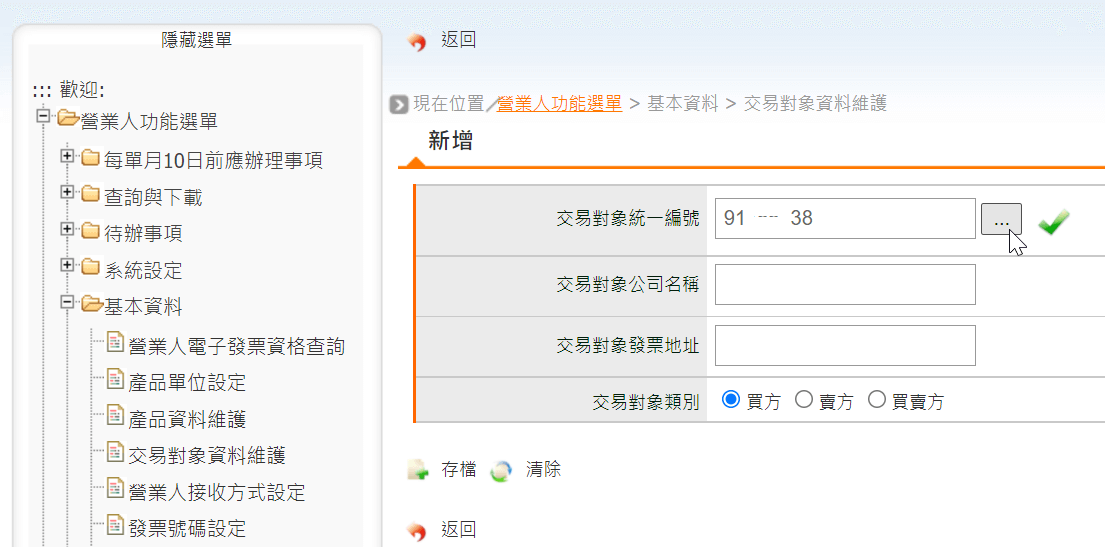Collapse the 營業人功能選單 tree node
The width and height of the screenshot is (1105, 547).
click(x=44, y=116)
